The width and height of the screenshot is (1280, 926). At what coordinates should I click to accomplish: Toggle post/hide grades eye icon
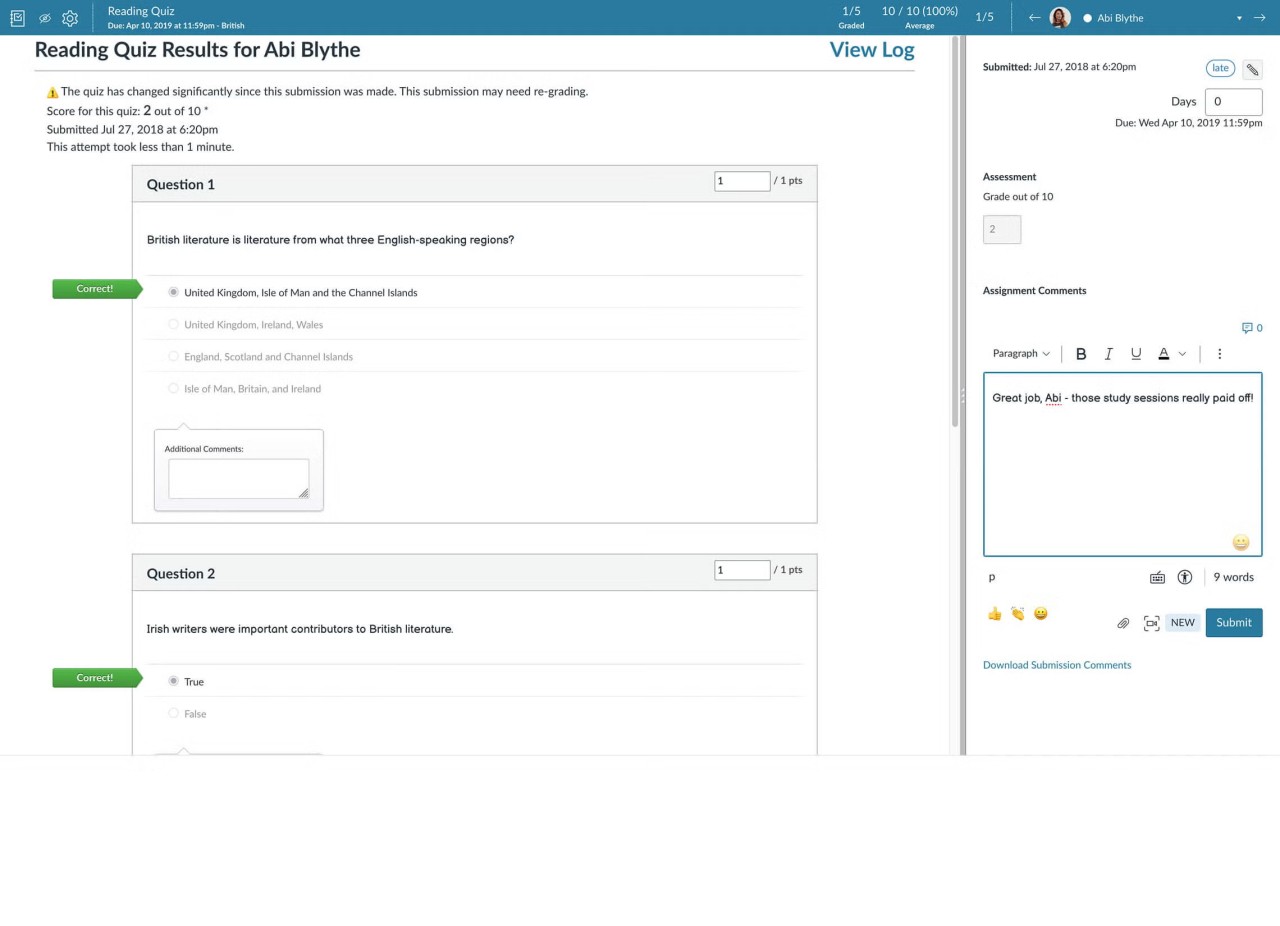coord(45,18)
